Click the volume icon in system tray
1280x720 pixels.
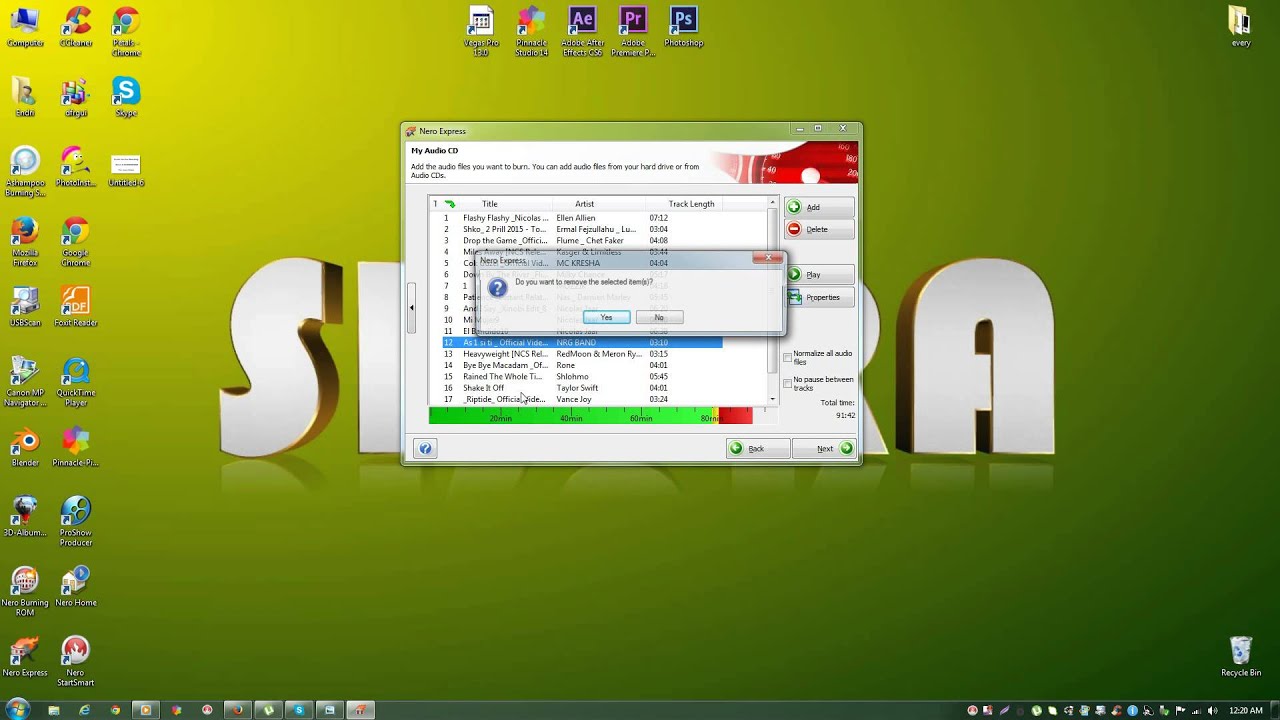(x=1212, y=710)
